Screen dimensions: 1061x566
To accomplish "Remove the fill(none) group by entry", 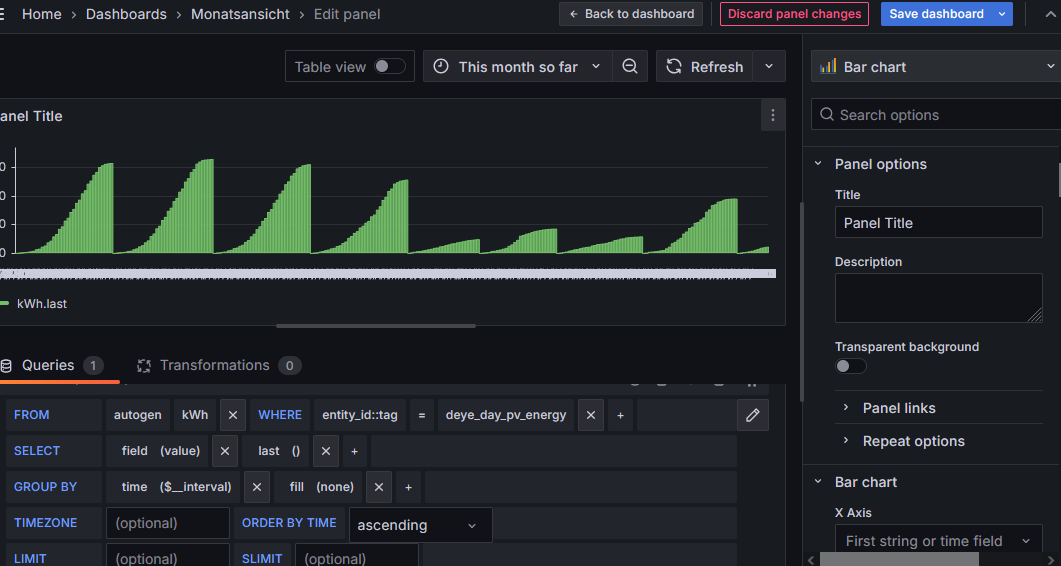I will (x=378, y=487).
